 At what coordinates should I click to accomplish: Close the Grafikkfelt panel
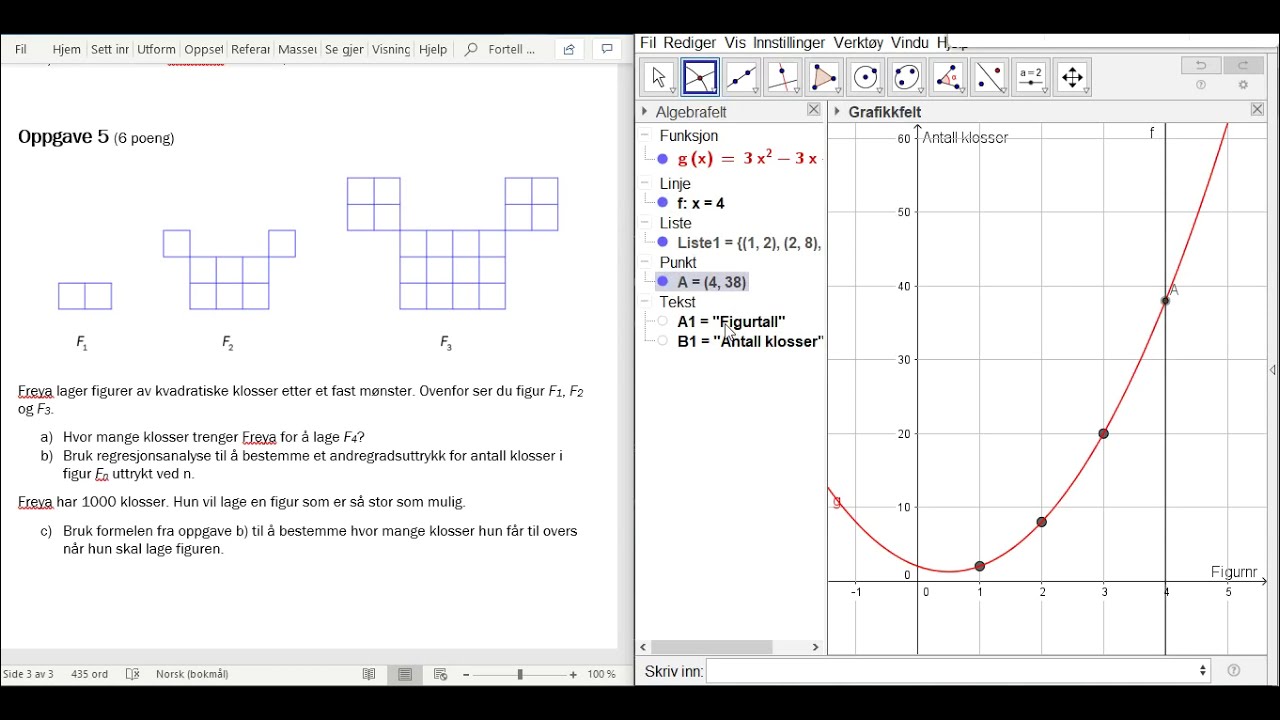point(1258,110)
